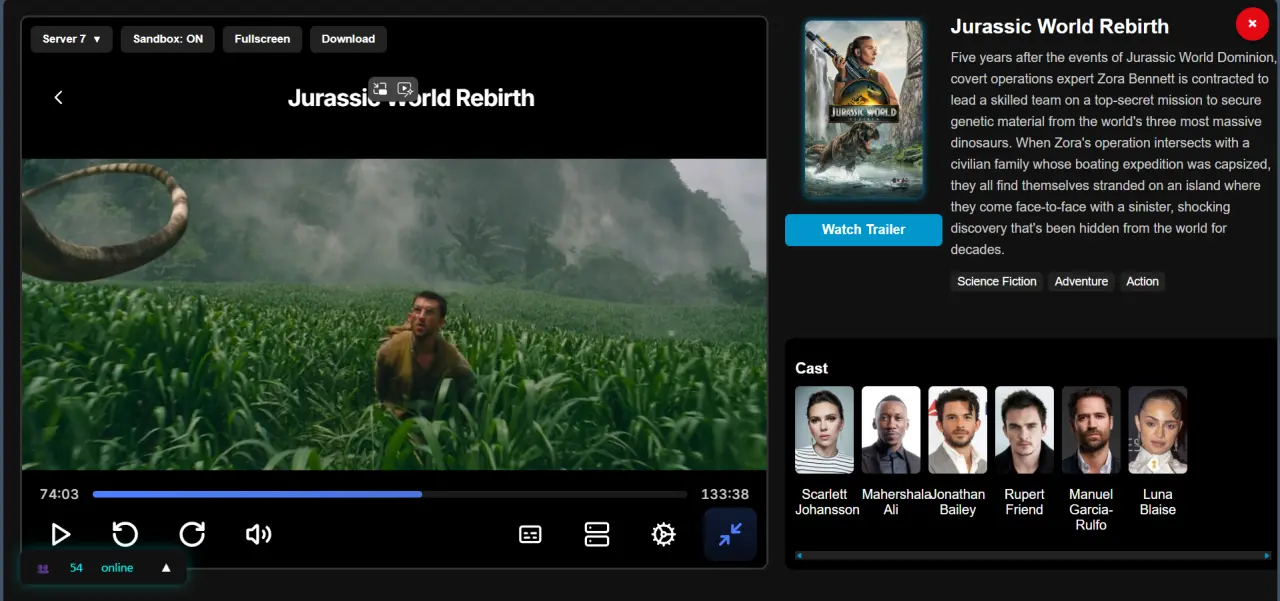The width and height of the screenshot is (1280, 601).
Task: Open the Server 7 dropdown
Action: [x=71, y=39]
